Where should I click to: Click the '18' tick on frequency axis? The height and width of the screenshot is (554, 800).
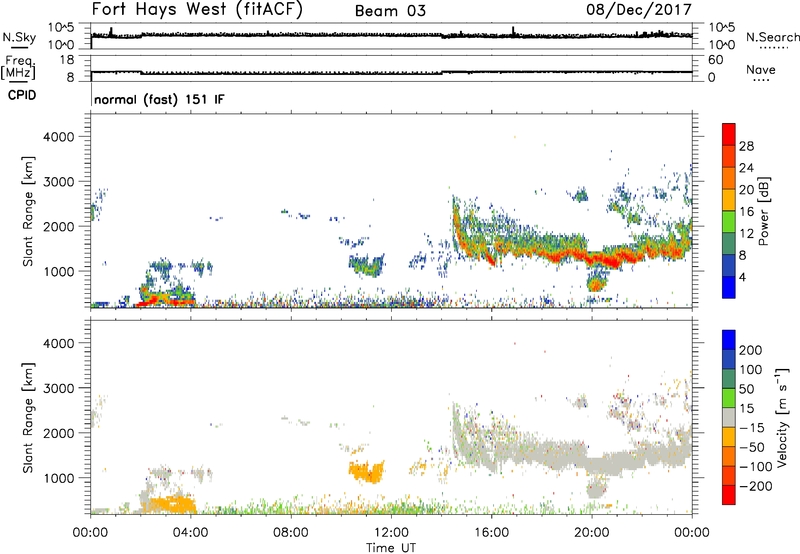(67, 60)
